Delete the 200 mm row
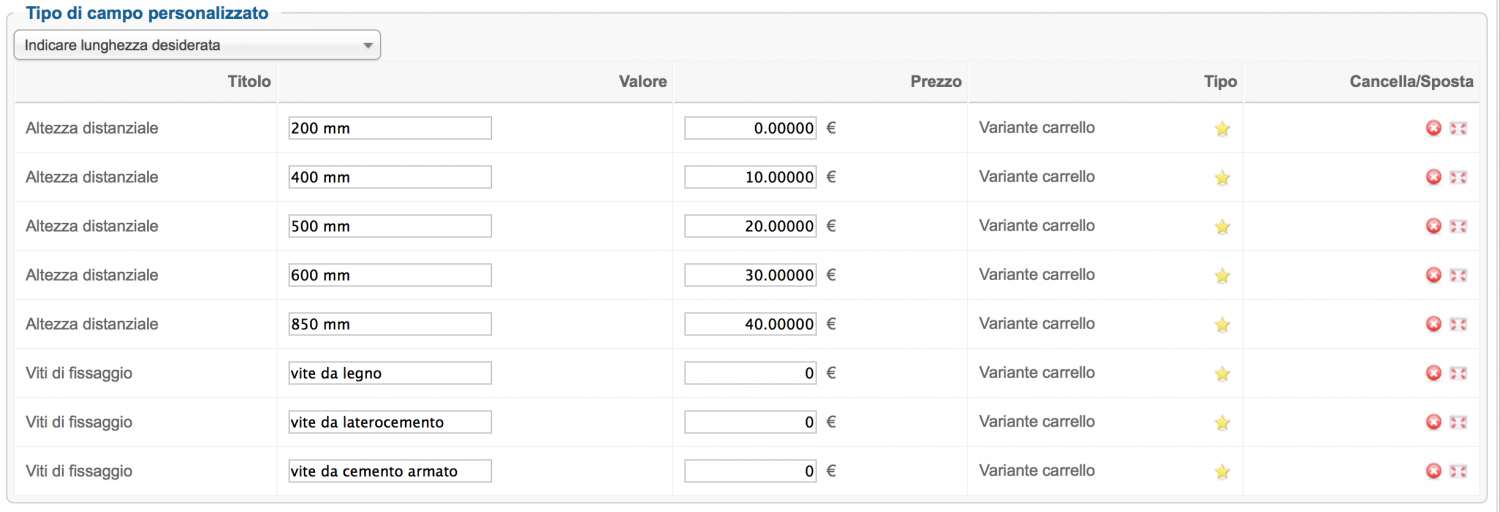1500x512 pixels. (1433, 128)
